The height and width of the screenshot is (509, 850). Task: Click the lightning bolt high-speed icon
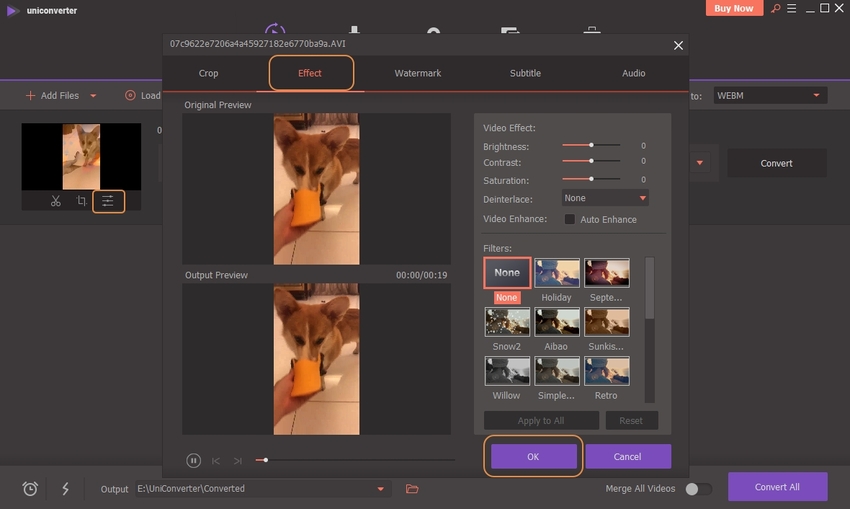tap(66, 488)
